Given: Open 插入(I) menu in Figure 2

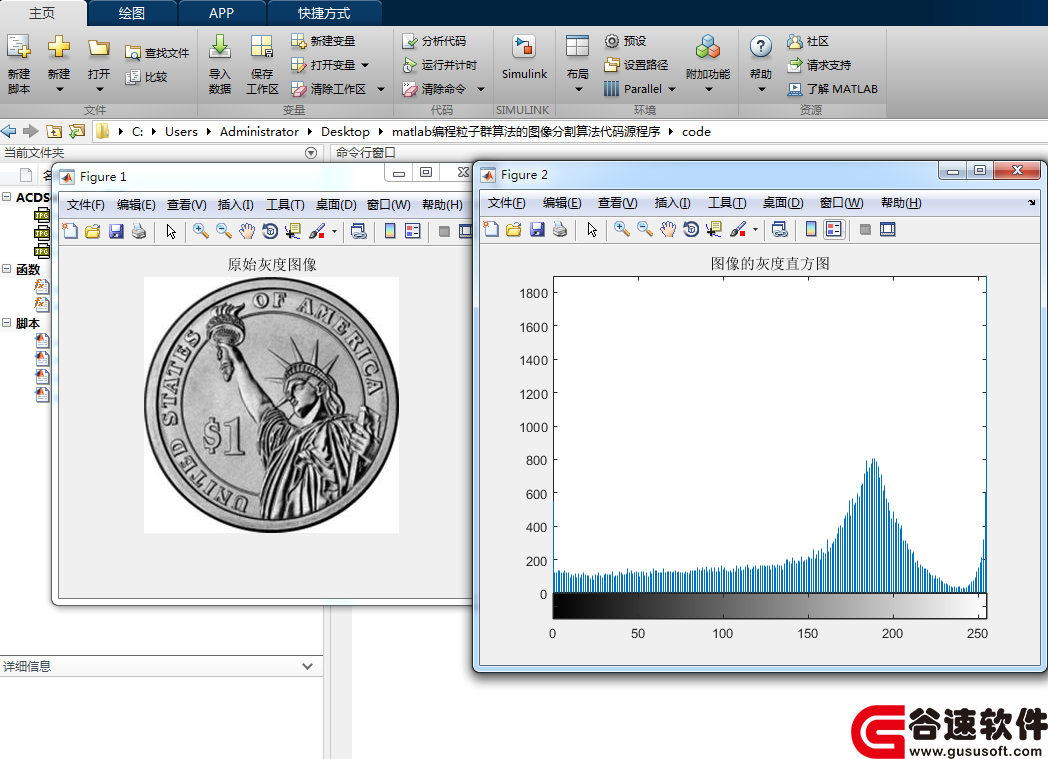Looking at the screenshot, I should 672,203.
